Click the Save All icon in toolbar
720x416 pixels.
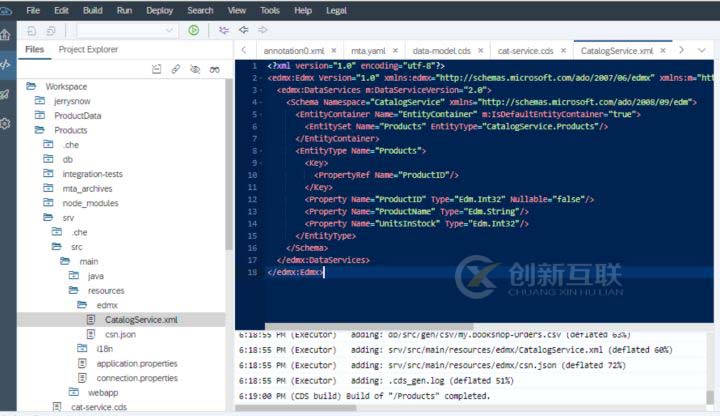pyautogui.click(x=51, y=31)
